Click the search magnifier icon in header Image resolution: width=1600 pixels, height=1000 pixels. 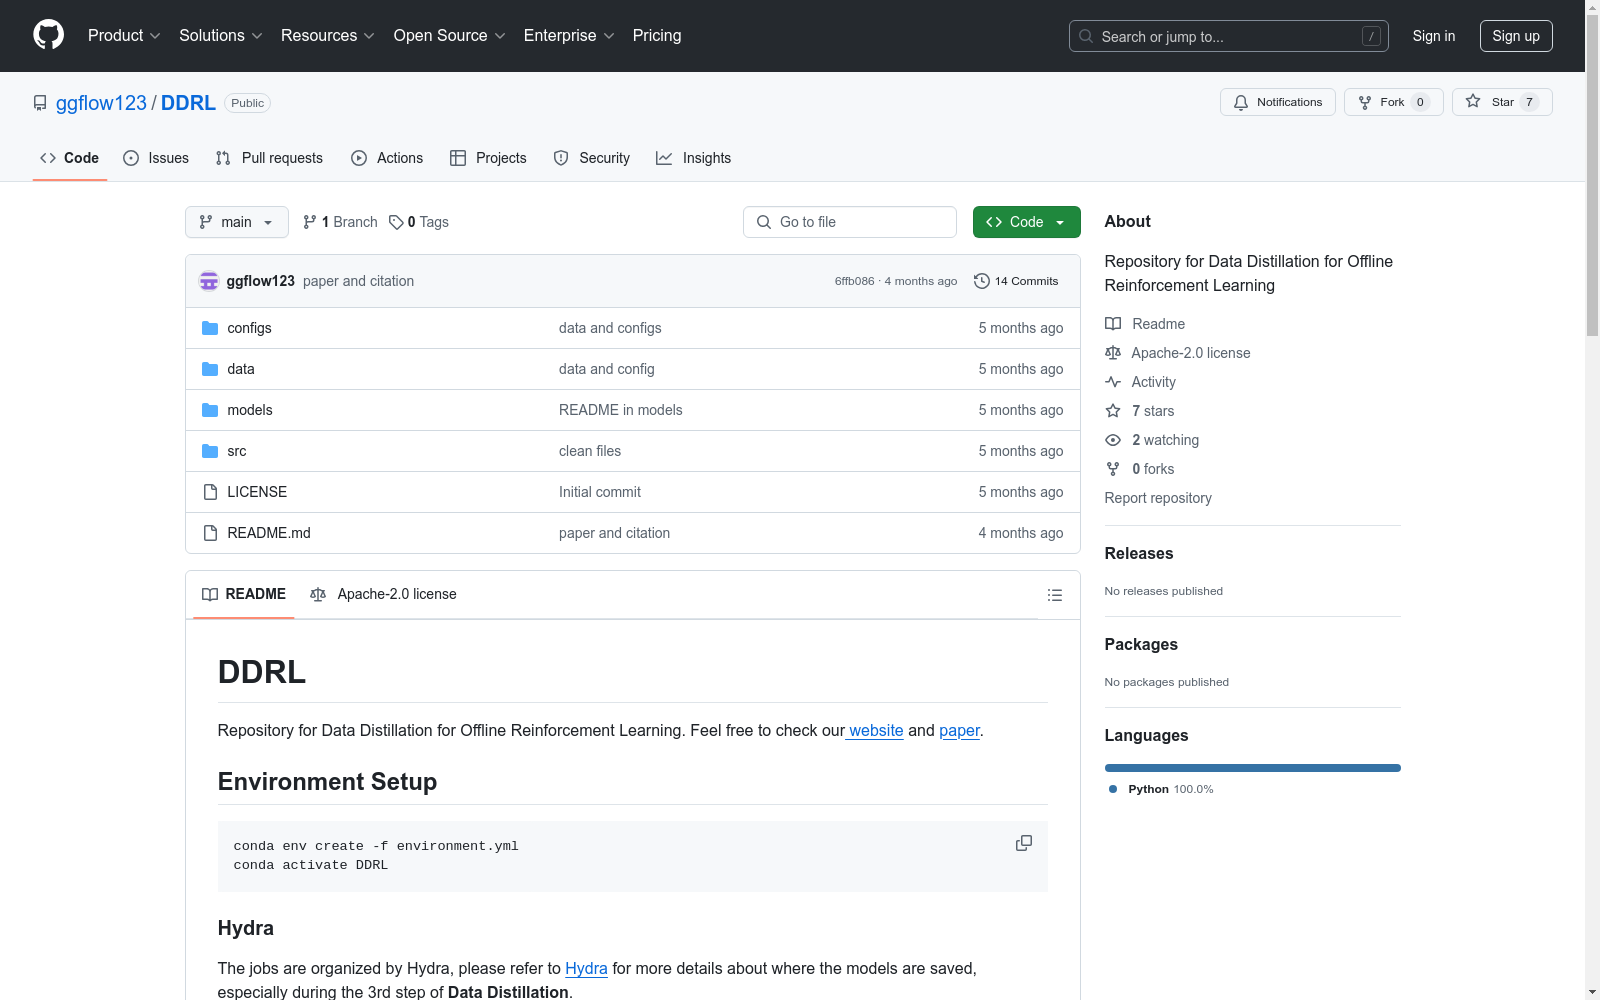coord(1086,36)
